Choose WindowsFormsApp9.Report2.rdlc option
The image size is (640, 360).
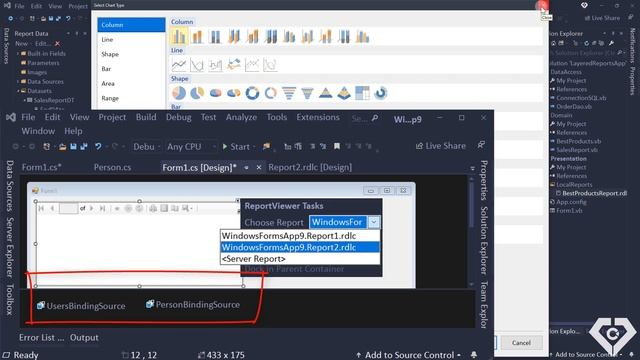coord(300,247)
